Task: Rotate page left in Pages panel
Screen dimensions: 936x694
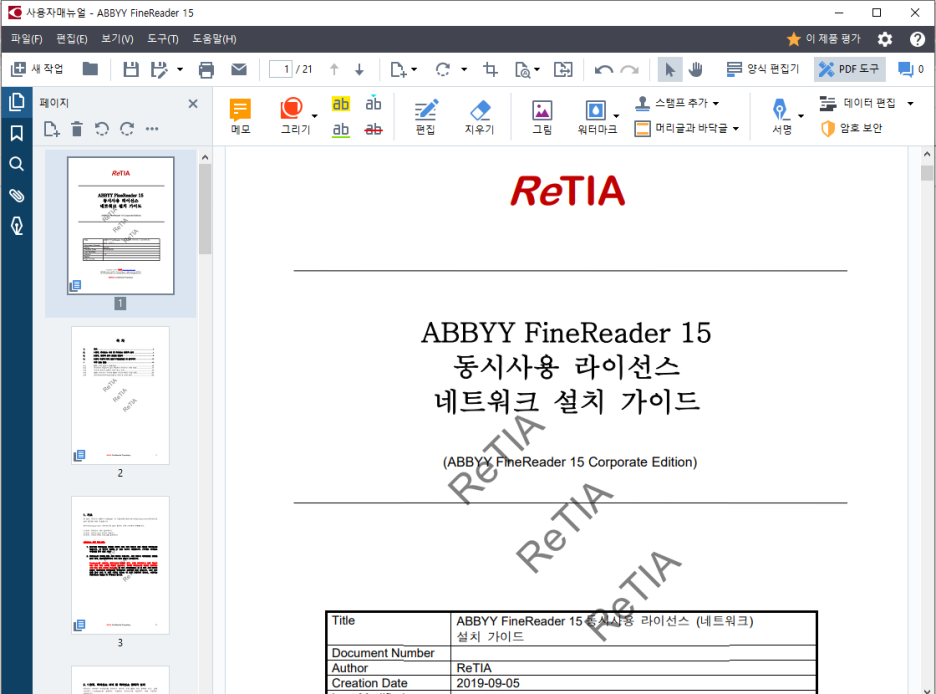Action: click(102, 129)
